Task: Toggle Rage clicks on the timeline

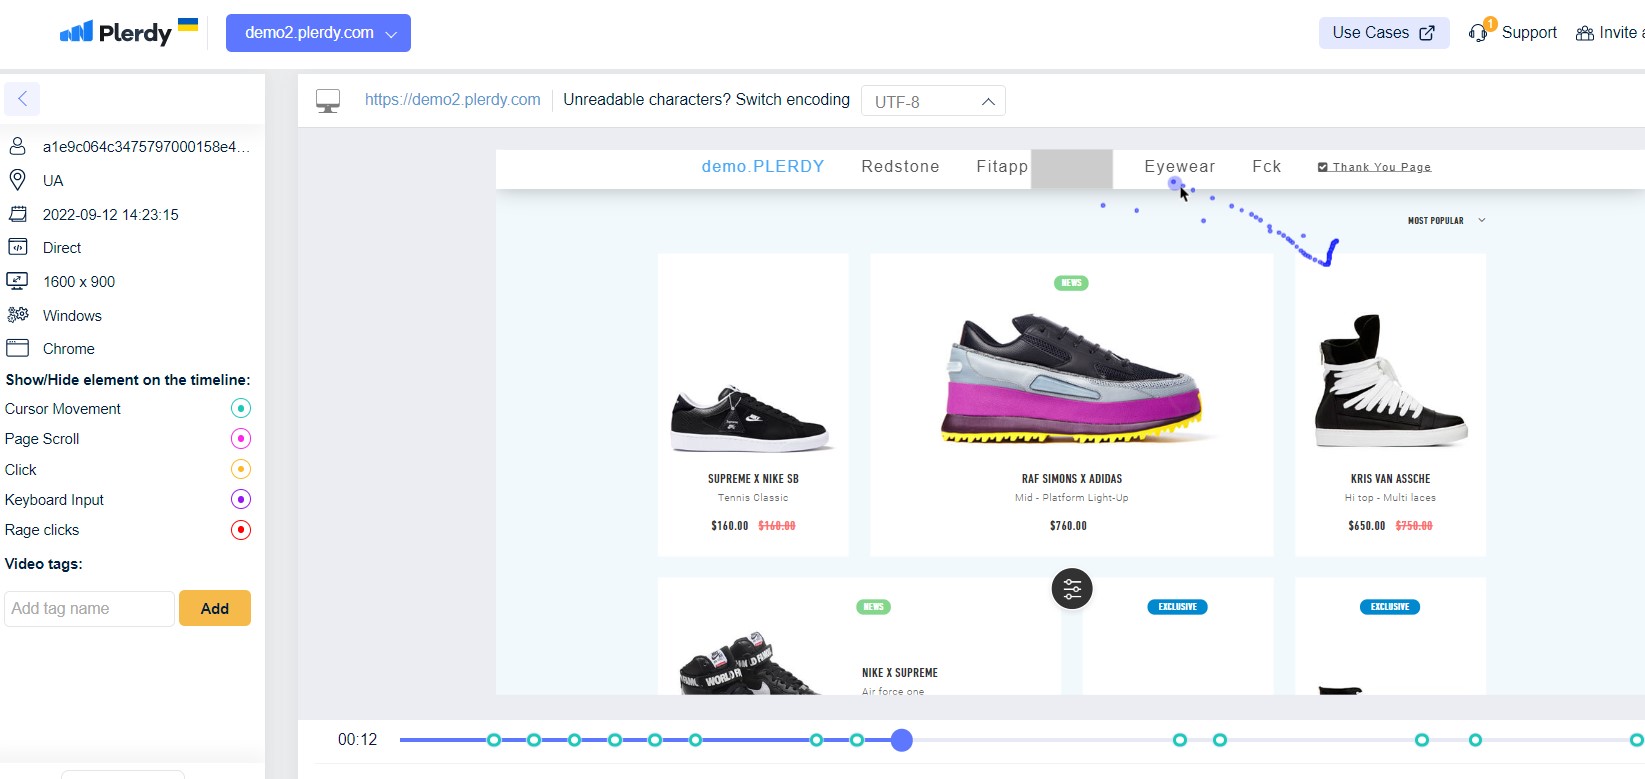Action: pos(241,530)
